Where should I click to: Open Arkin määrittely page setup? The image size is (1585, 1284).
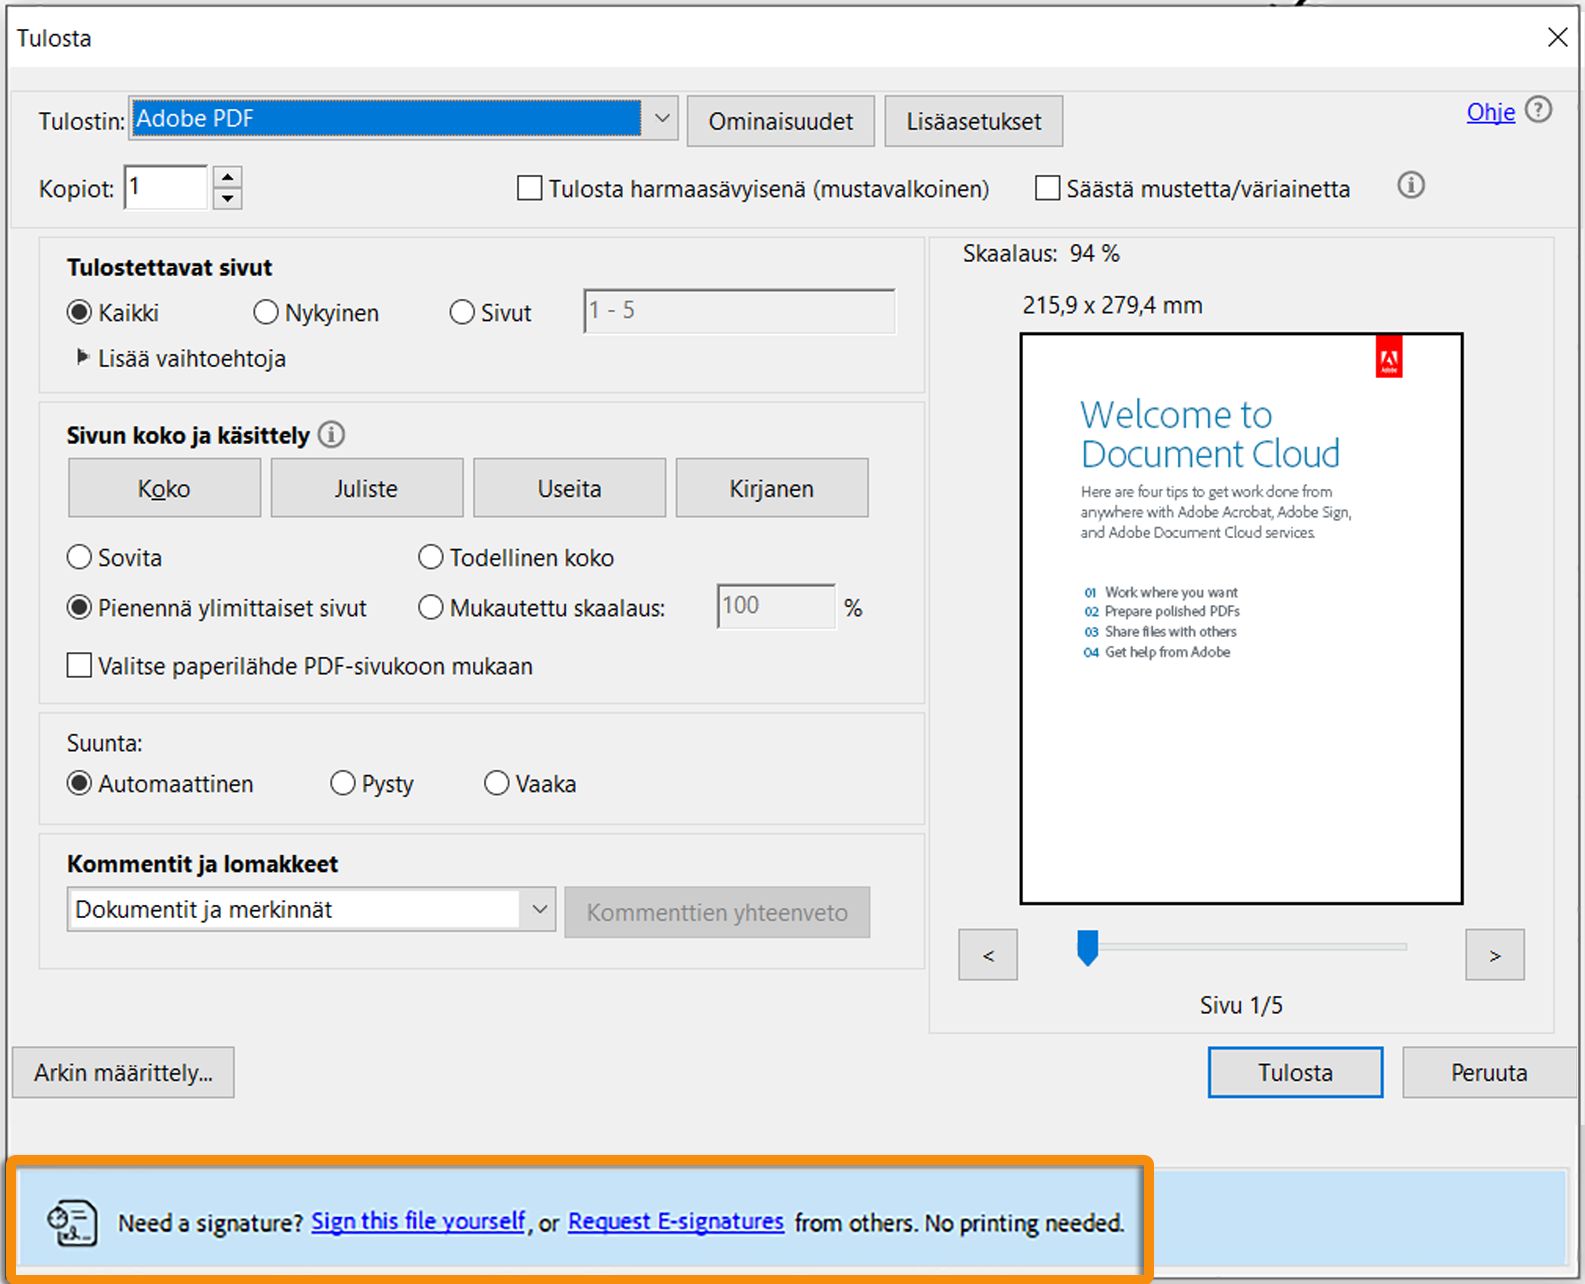point(123,1073)
